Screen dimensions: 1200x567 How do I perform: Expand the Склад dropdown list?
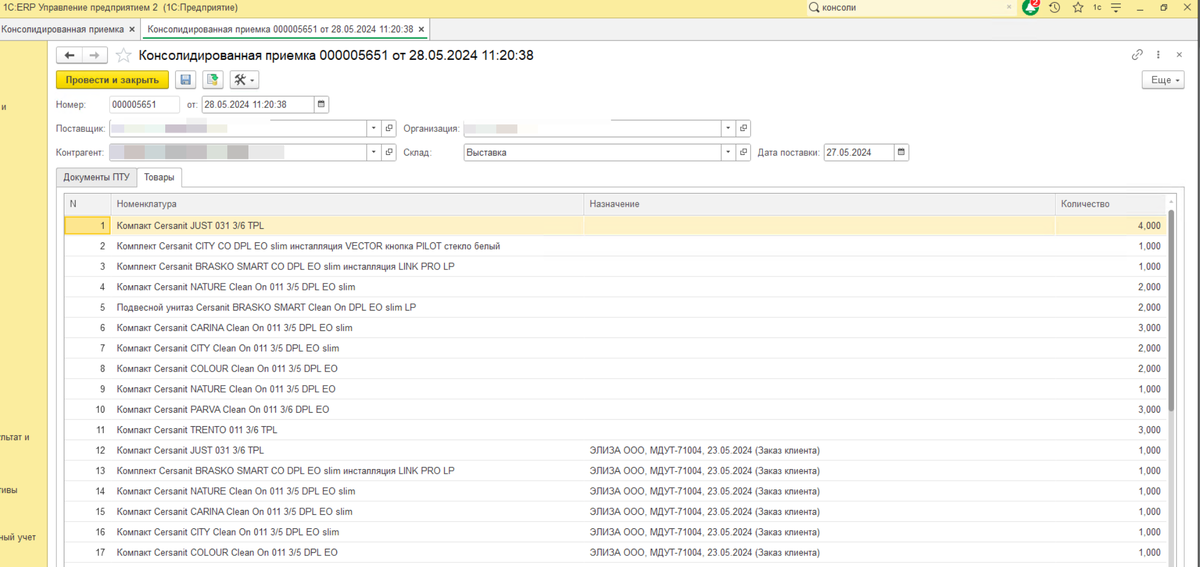[729, 153]
